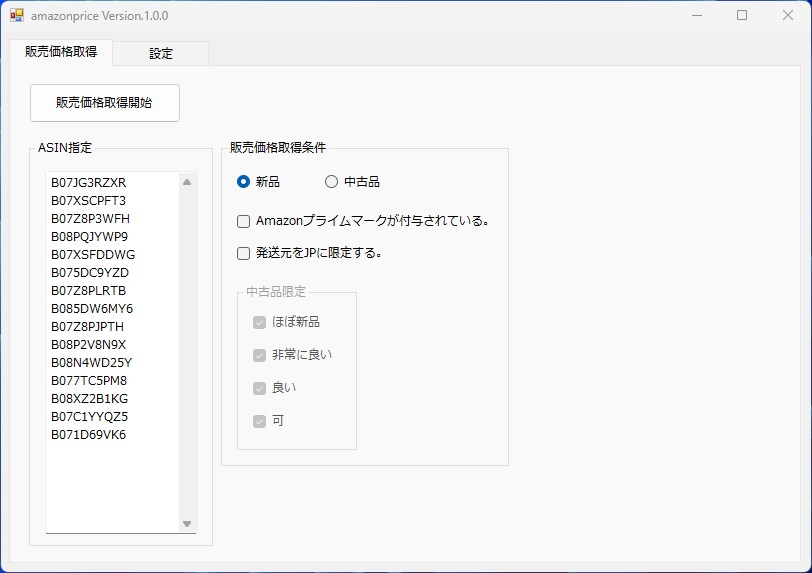Check 発送元をJPに限定する option
The image size is (812, 573).
pyautogui.click(x=243, y=253)
